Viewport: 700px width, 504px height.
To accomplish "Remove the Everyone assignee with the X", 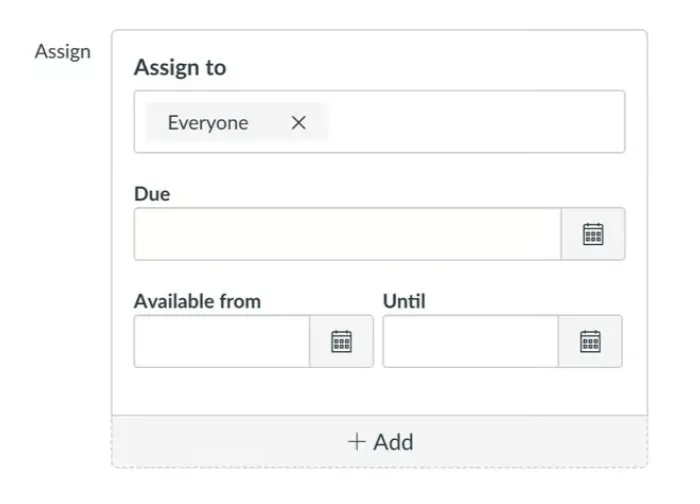I will (x=298, y=123).
